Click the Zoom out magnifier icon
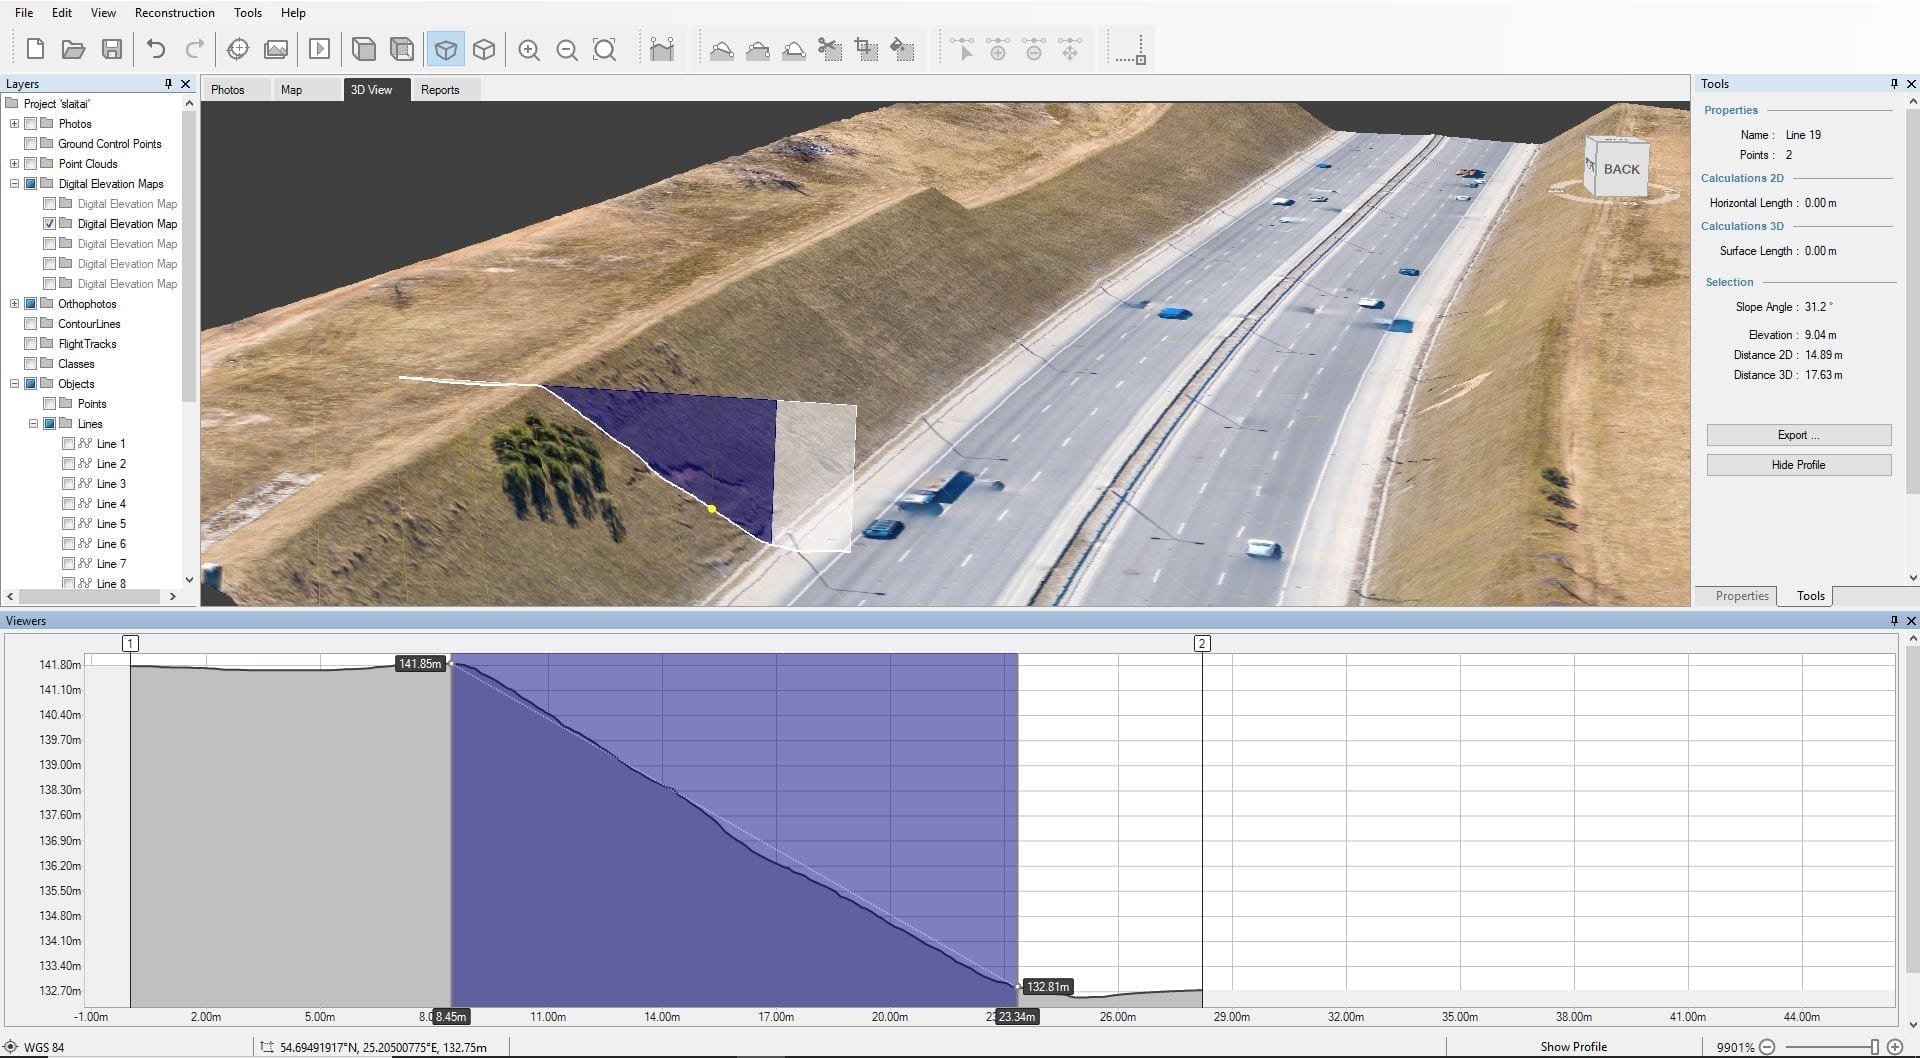 [x=567, y=50]
